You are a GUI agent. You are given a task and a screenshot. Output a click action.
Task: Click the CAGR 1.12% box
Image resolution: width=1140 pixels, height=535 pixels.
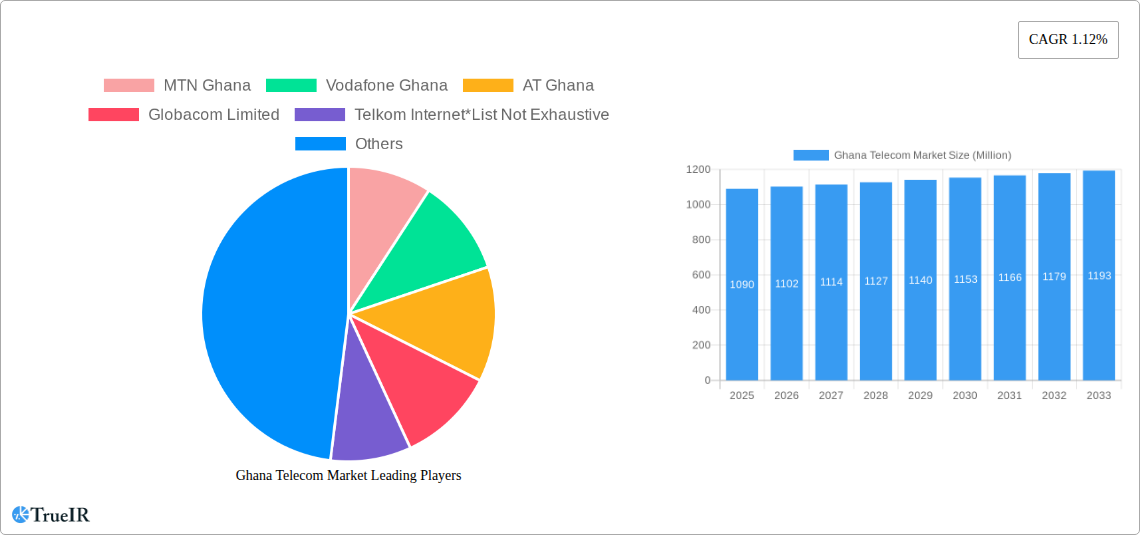pyautogui.click(x=1068, y=39)
